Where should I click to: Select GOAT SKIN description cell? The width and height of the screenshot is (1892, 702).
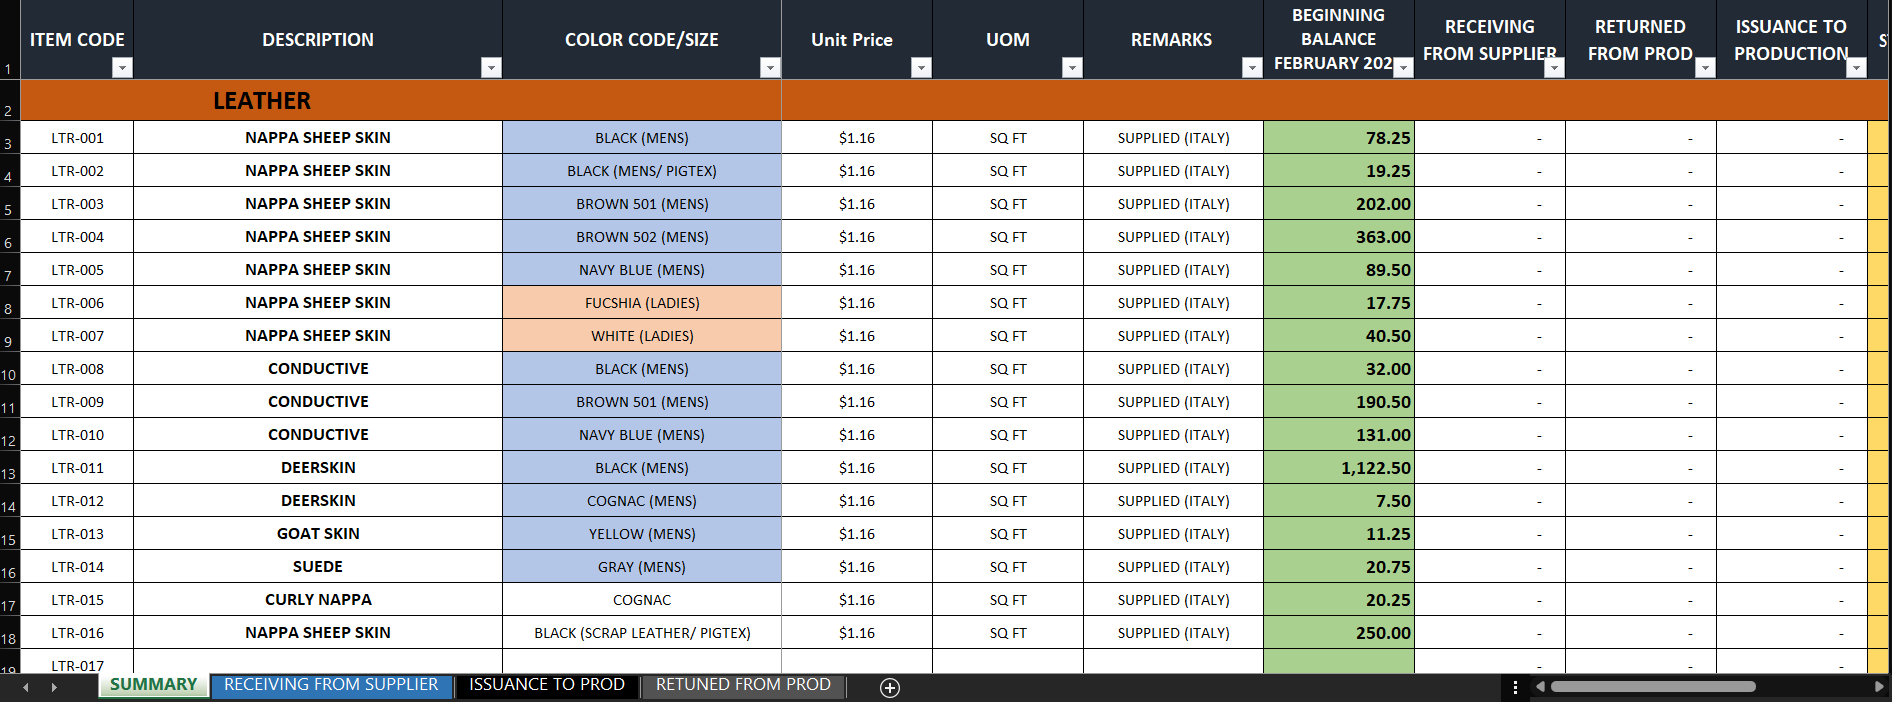[318, 534]
